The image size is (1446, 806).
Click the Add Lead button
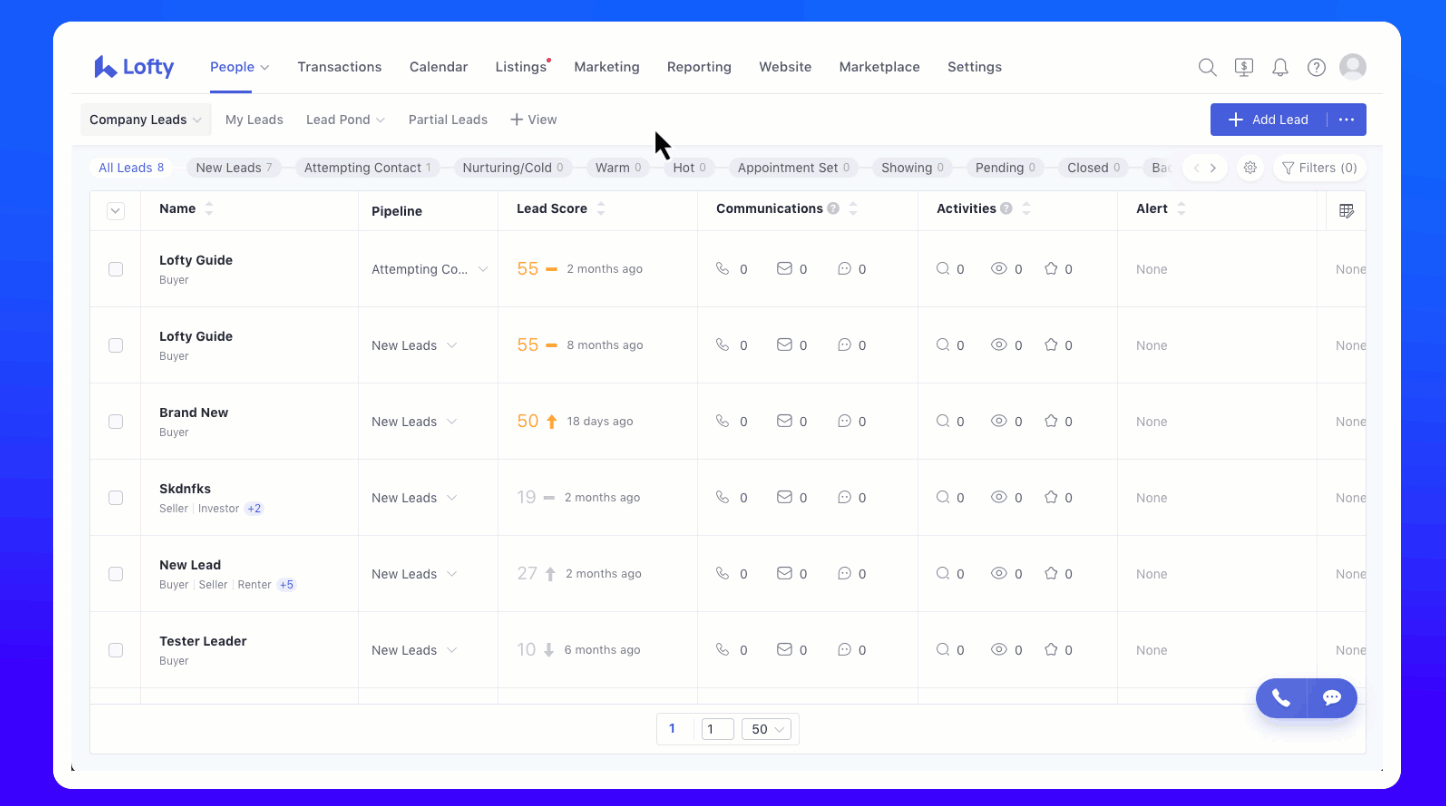point(1268,120)
